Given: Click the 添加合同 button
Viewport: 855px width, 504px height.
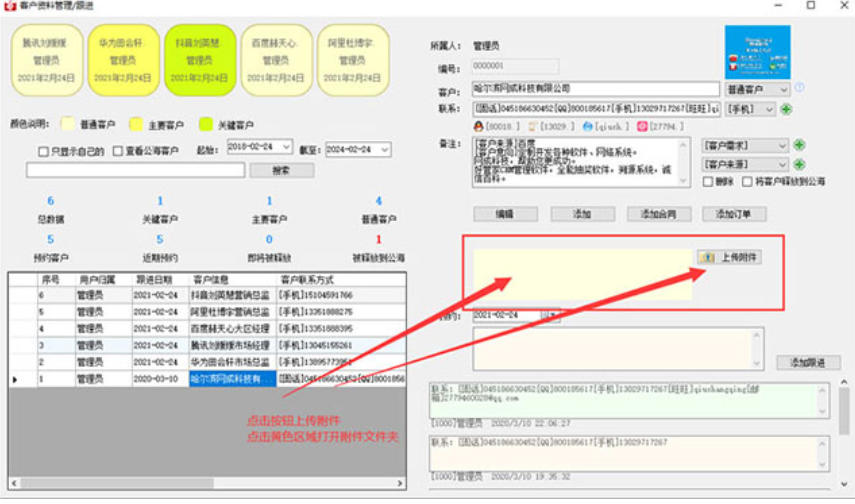Looking at the screenshot, I should (659, 214).
